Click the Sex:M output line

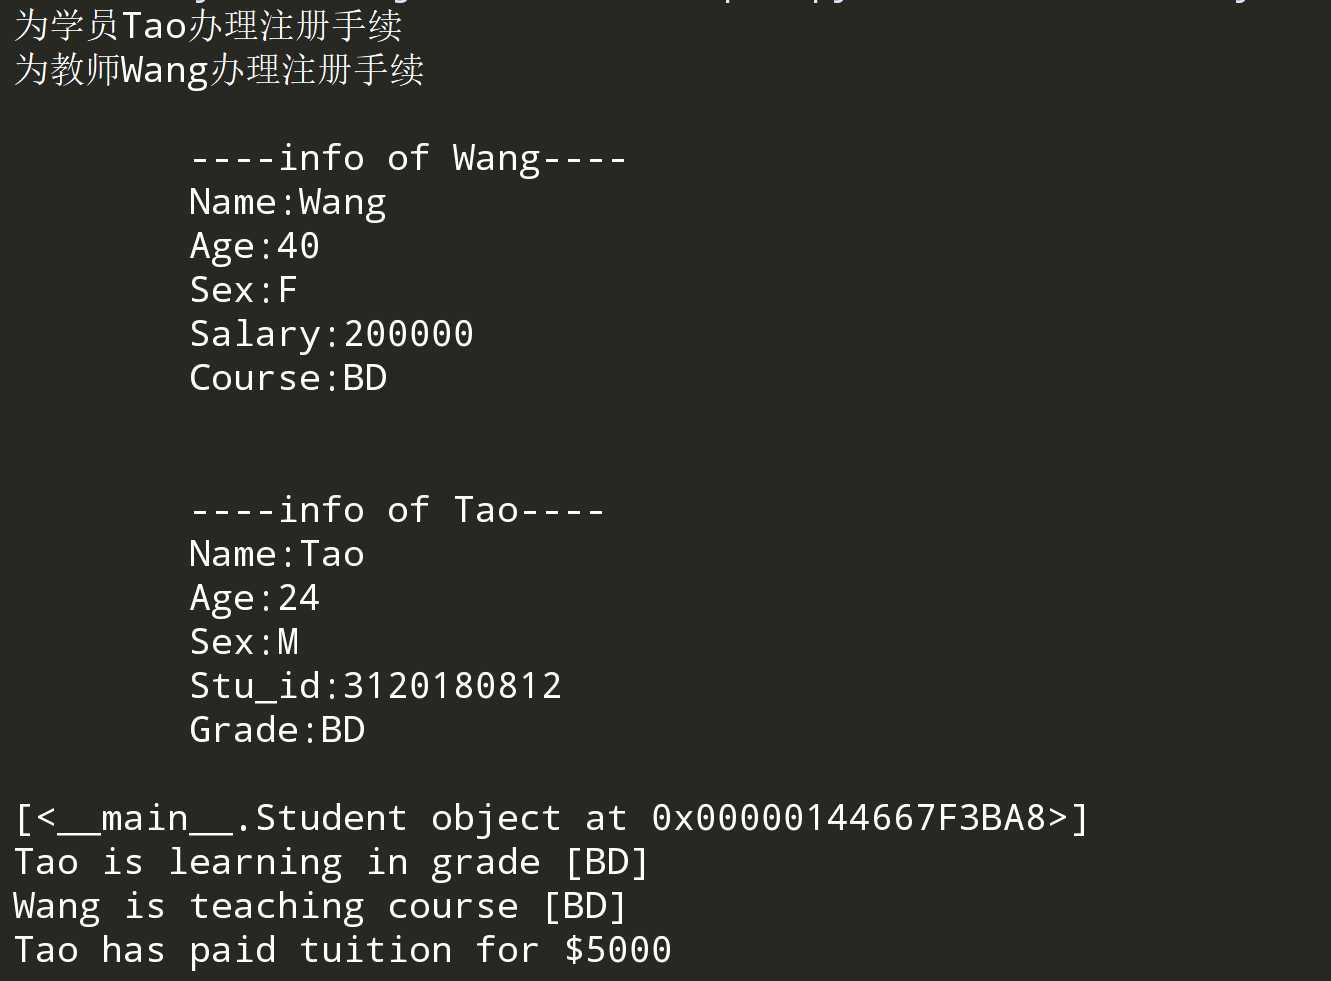[x=244, y=643]
